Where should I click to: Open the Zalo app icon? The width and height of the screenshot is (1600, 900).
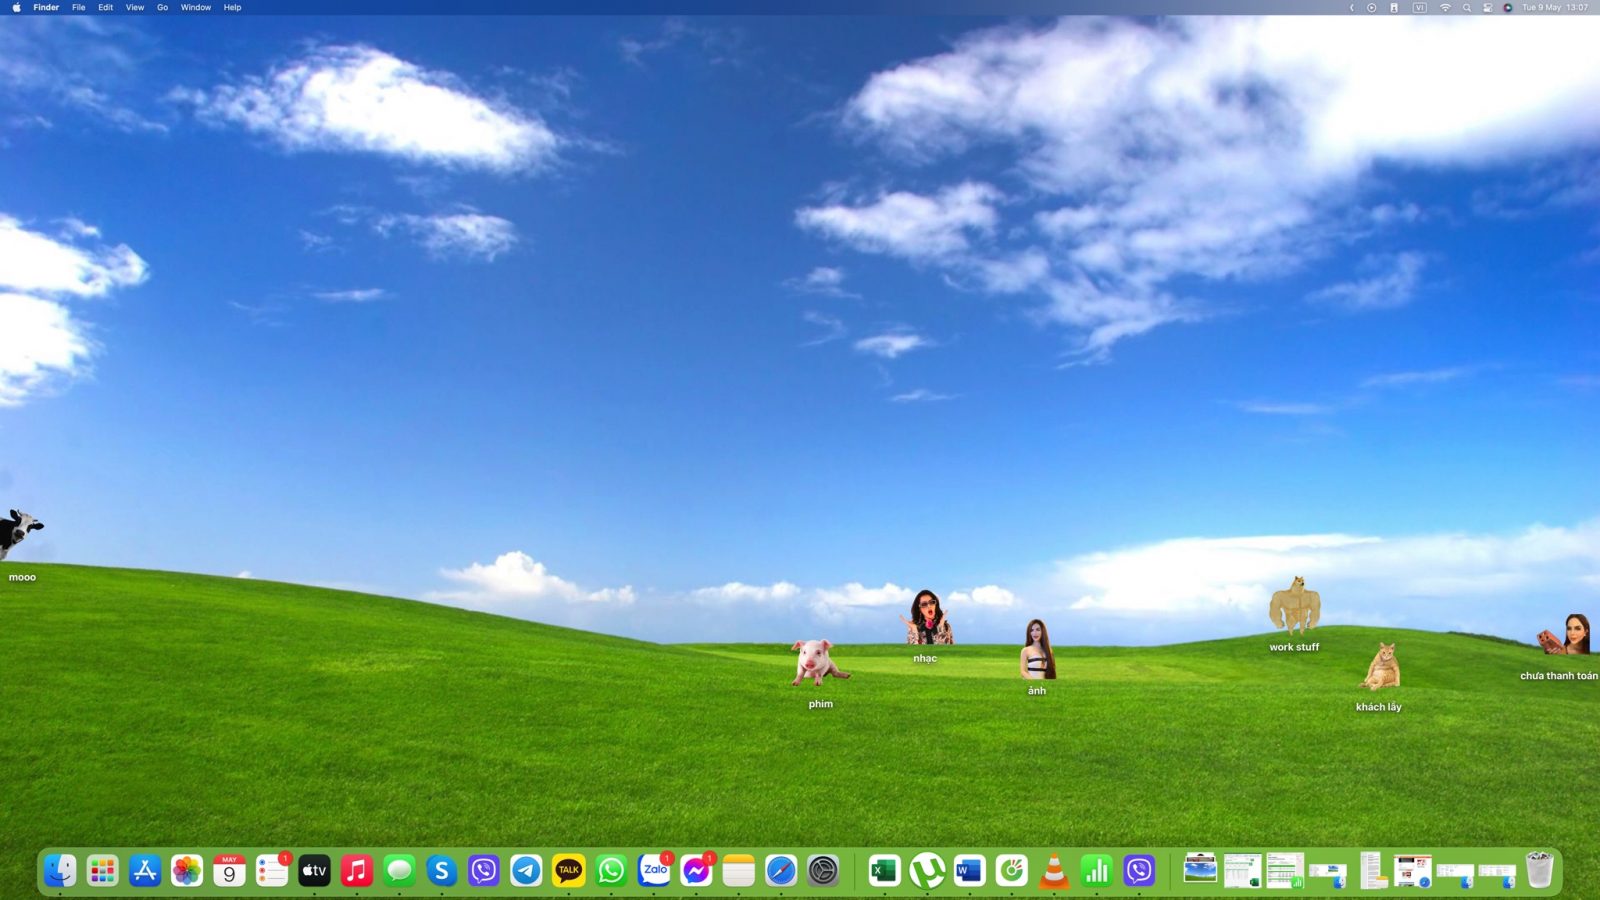(654, 871)
